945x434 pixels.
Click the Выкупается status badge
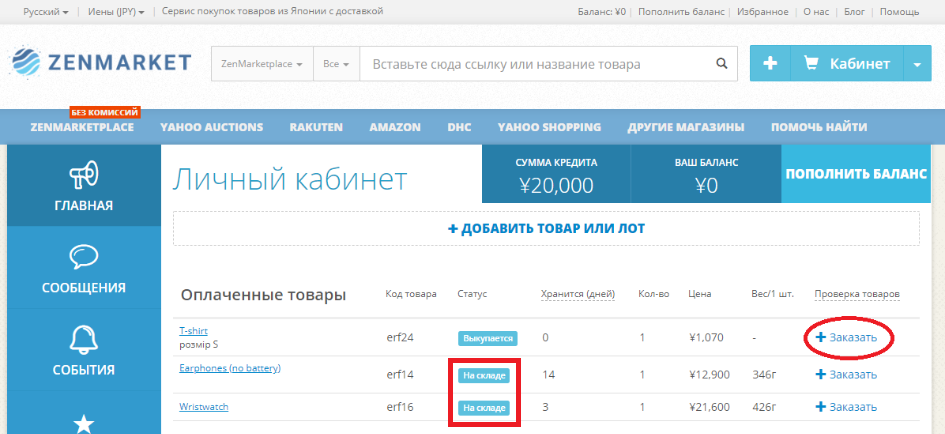(x=488, y=338)
